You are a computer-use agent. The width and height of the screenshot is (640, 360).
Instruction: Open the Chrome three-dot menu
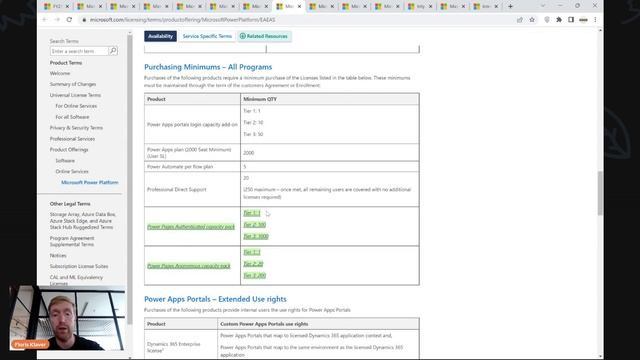(595, 20)
